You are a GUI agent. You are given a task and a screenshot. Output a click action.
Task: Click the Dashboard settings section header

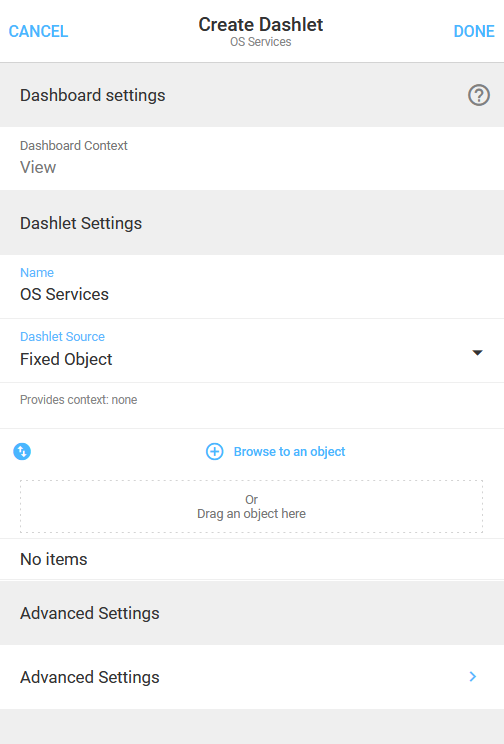[252, 95]
